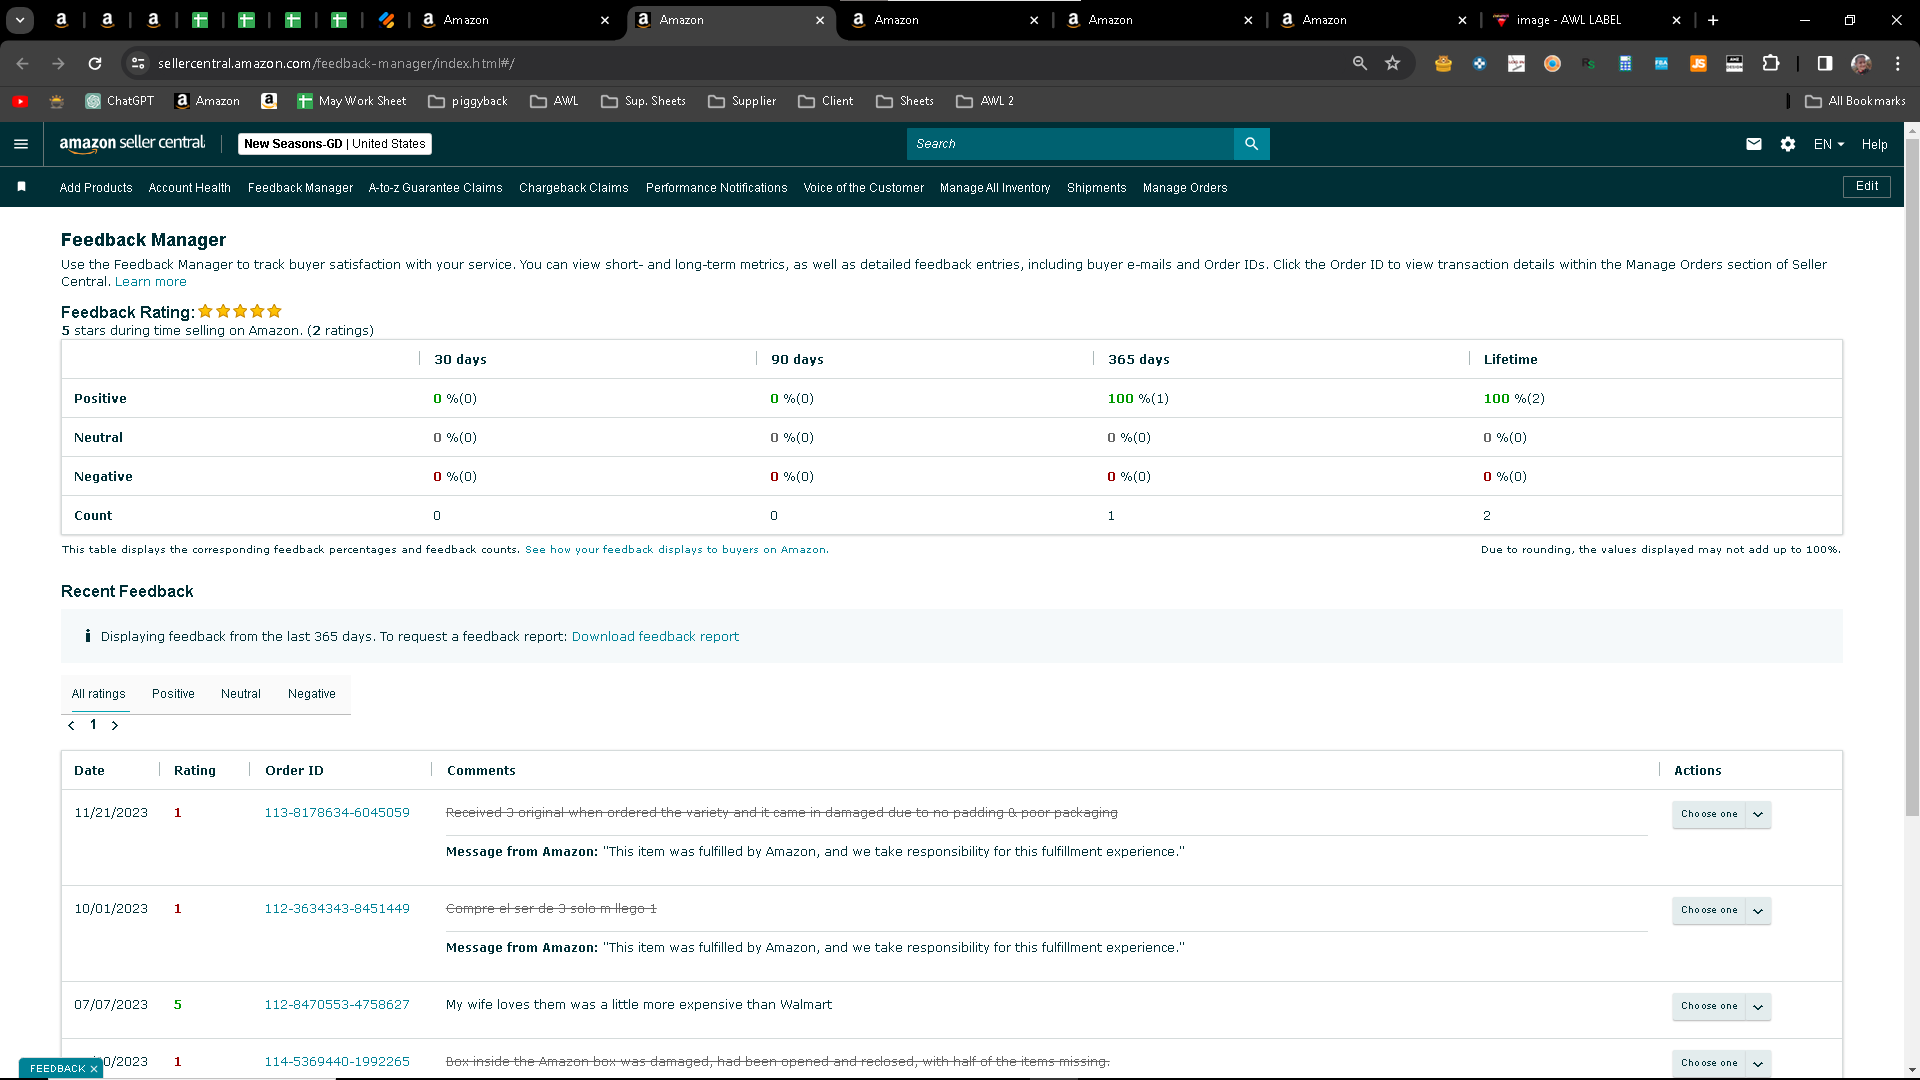Switch to the Negative tab
This screenshot has height=1080, width=1920.
[x=312, y=694]
